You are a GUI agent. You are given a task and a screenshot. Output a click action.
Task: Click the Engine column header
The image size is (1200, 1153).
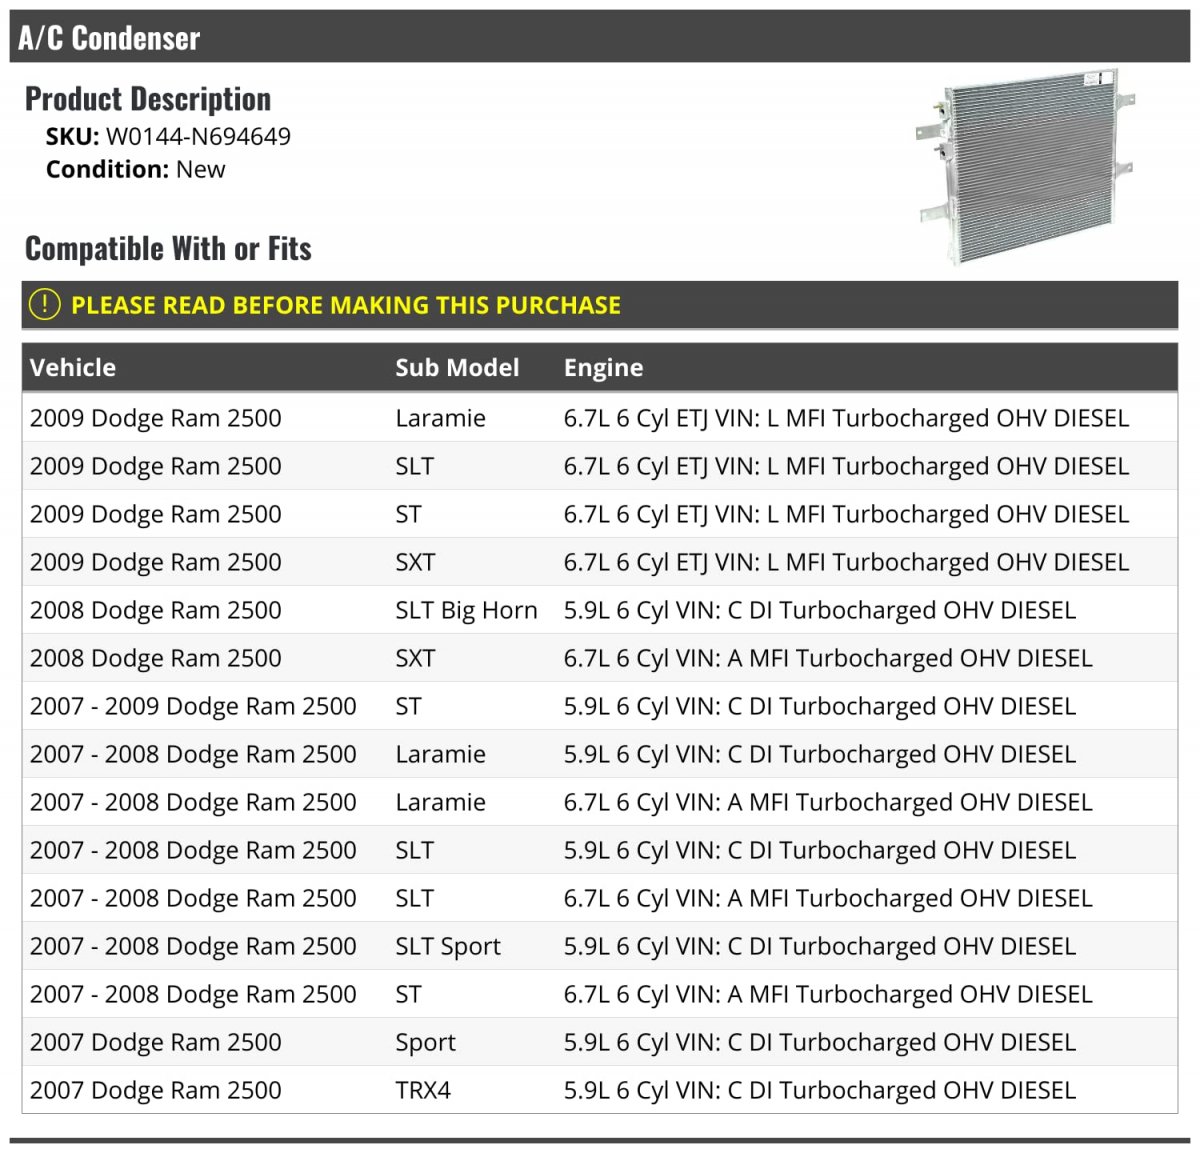click(x=603, y=368)
